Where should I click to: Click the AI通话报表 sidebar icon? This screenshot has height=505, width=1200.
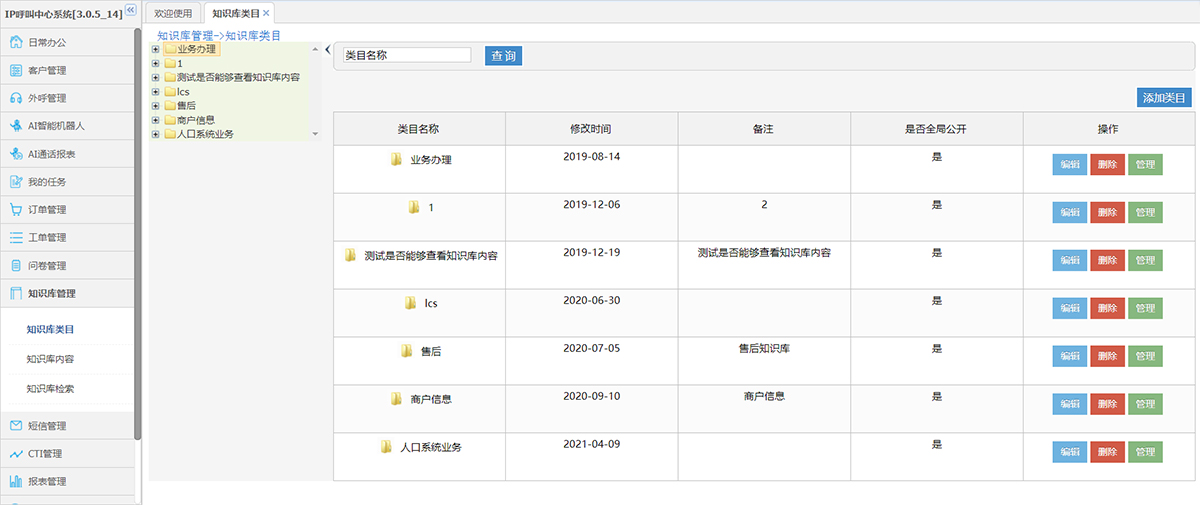pos(16,154)
